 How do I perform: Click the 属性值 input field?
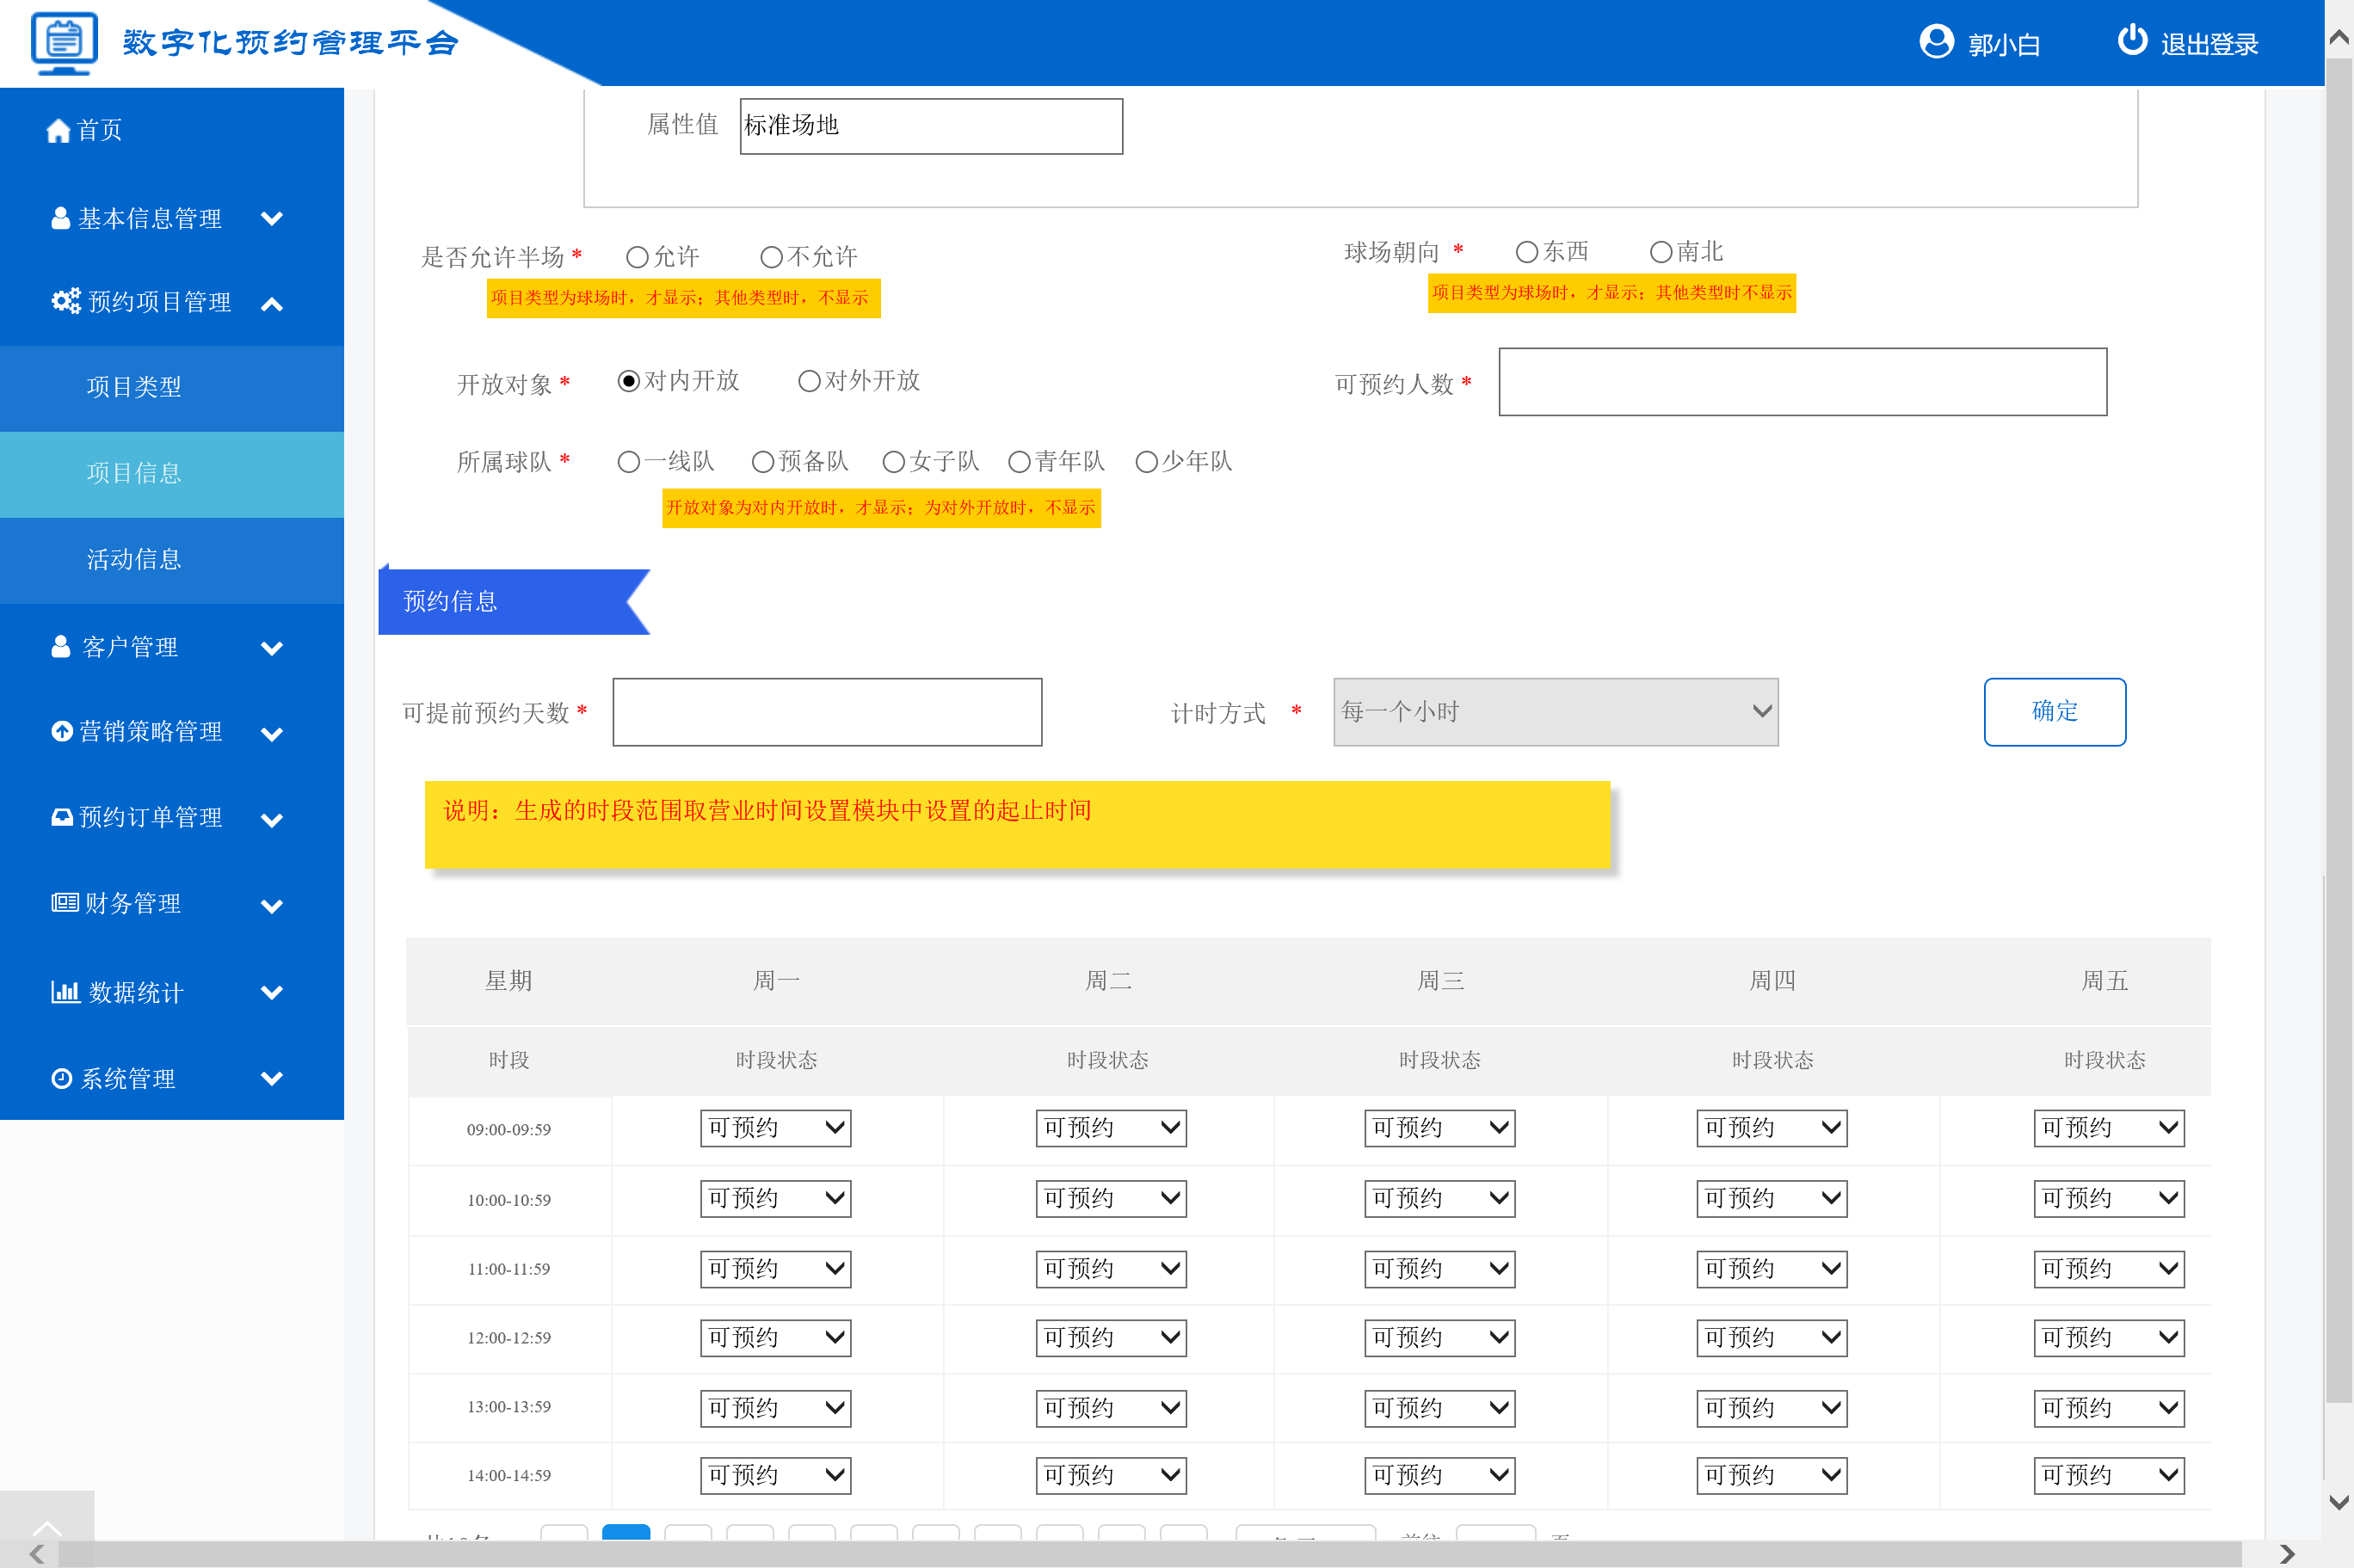[931, 126]
